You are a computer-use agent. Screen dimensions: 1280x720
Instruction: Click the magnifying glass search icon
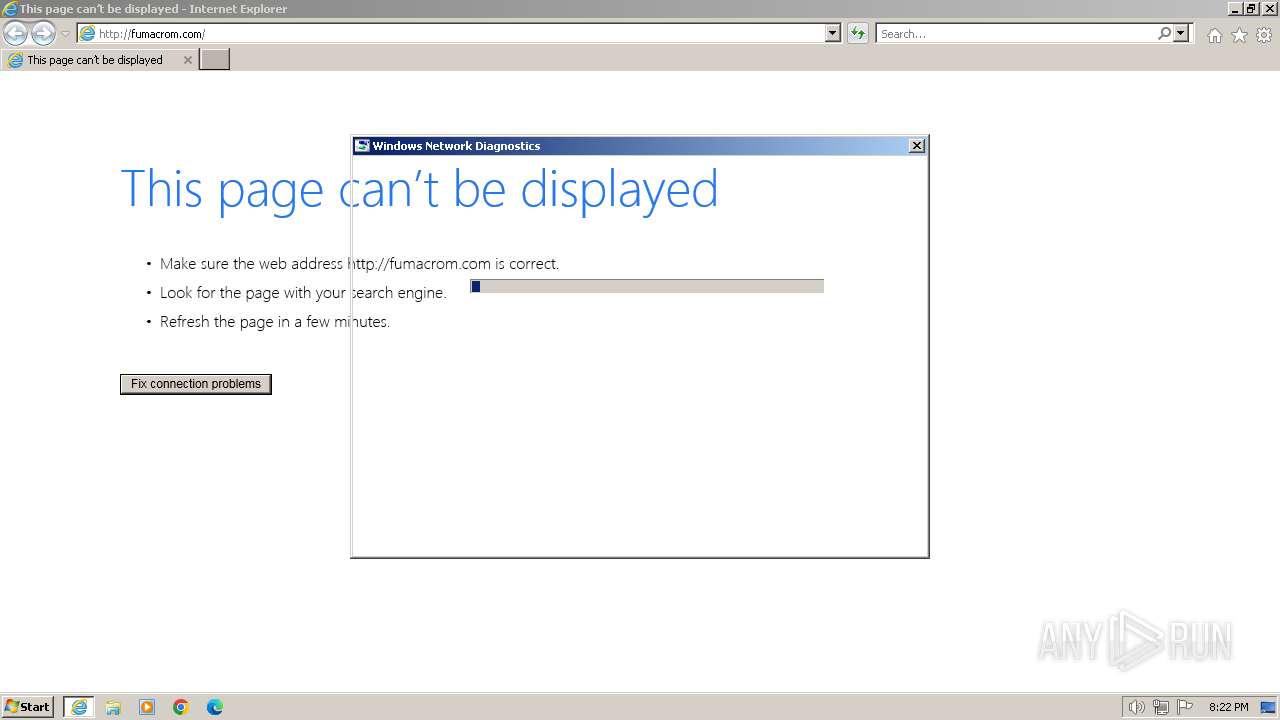[x=1164, y=34]
